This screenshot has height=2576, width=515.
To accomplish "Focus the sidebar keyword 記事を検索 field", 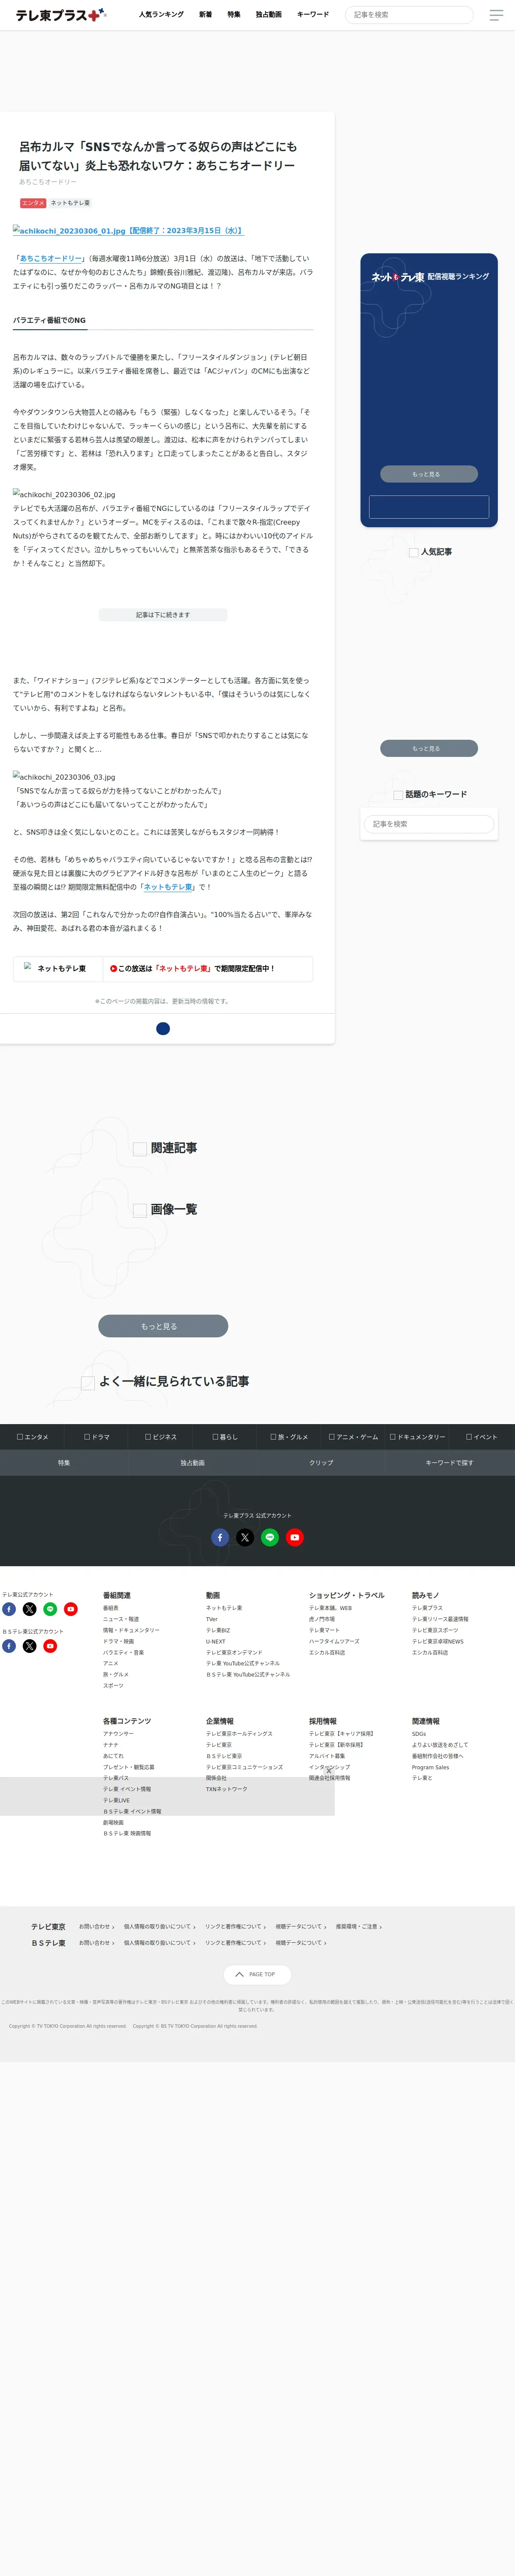I will pyautogui.click(x=429, y=824).
